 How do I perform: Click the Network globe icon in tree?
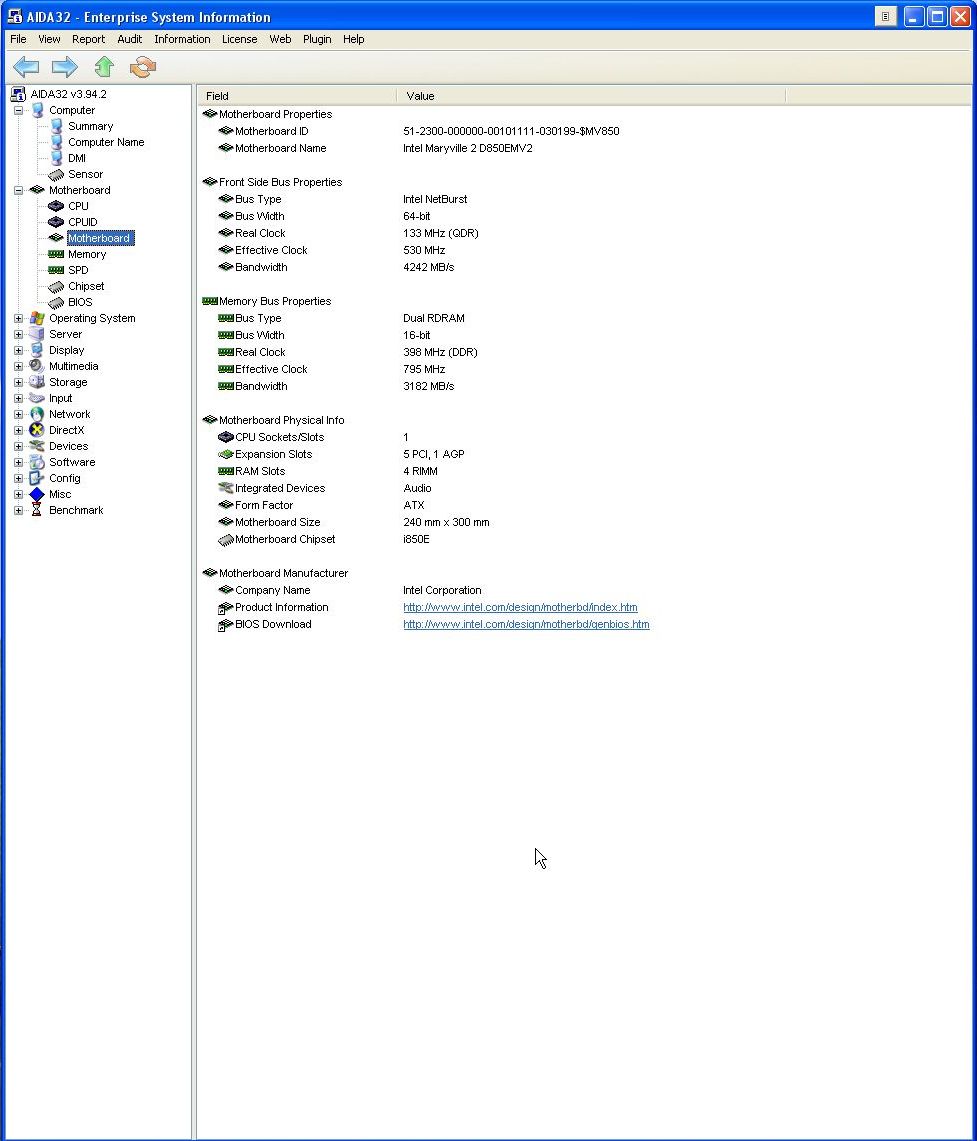coord(37,414)
